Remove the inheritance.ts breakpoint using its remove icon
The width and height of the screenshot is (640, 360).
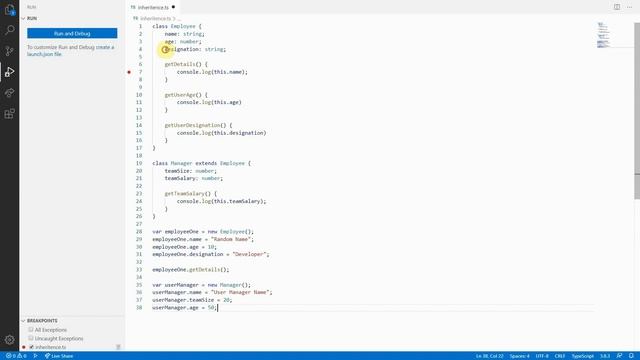pos(118,347)
